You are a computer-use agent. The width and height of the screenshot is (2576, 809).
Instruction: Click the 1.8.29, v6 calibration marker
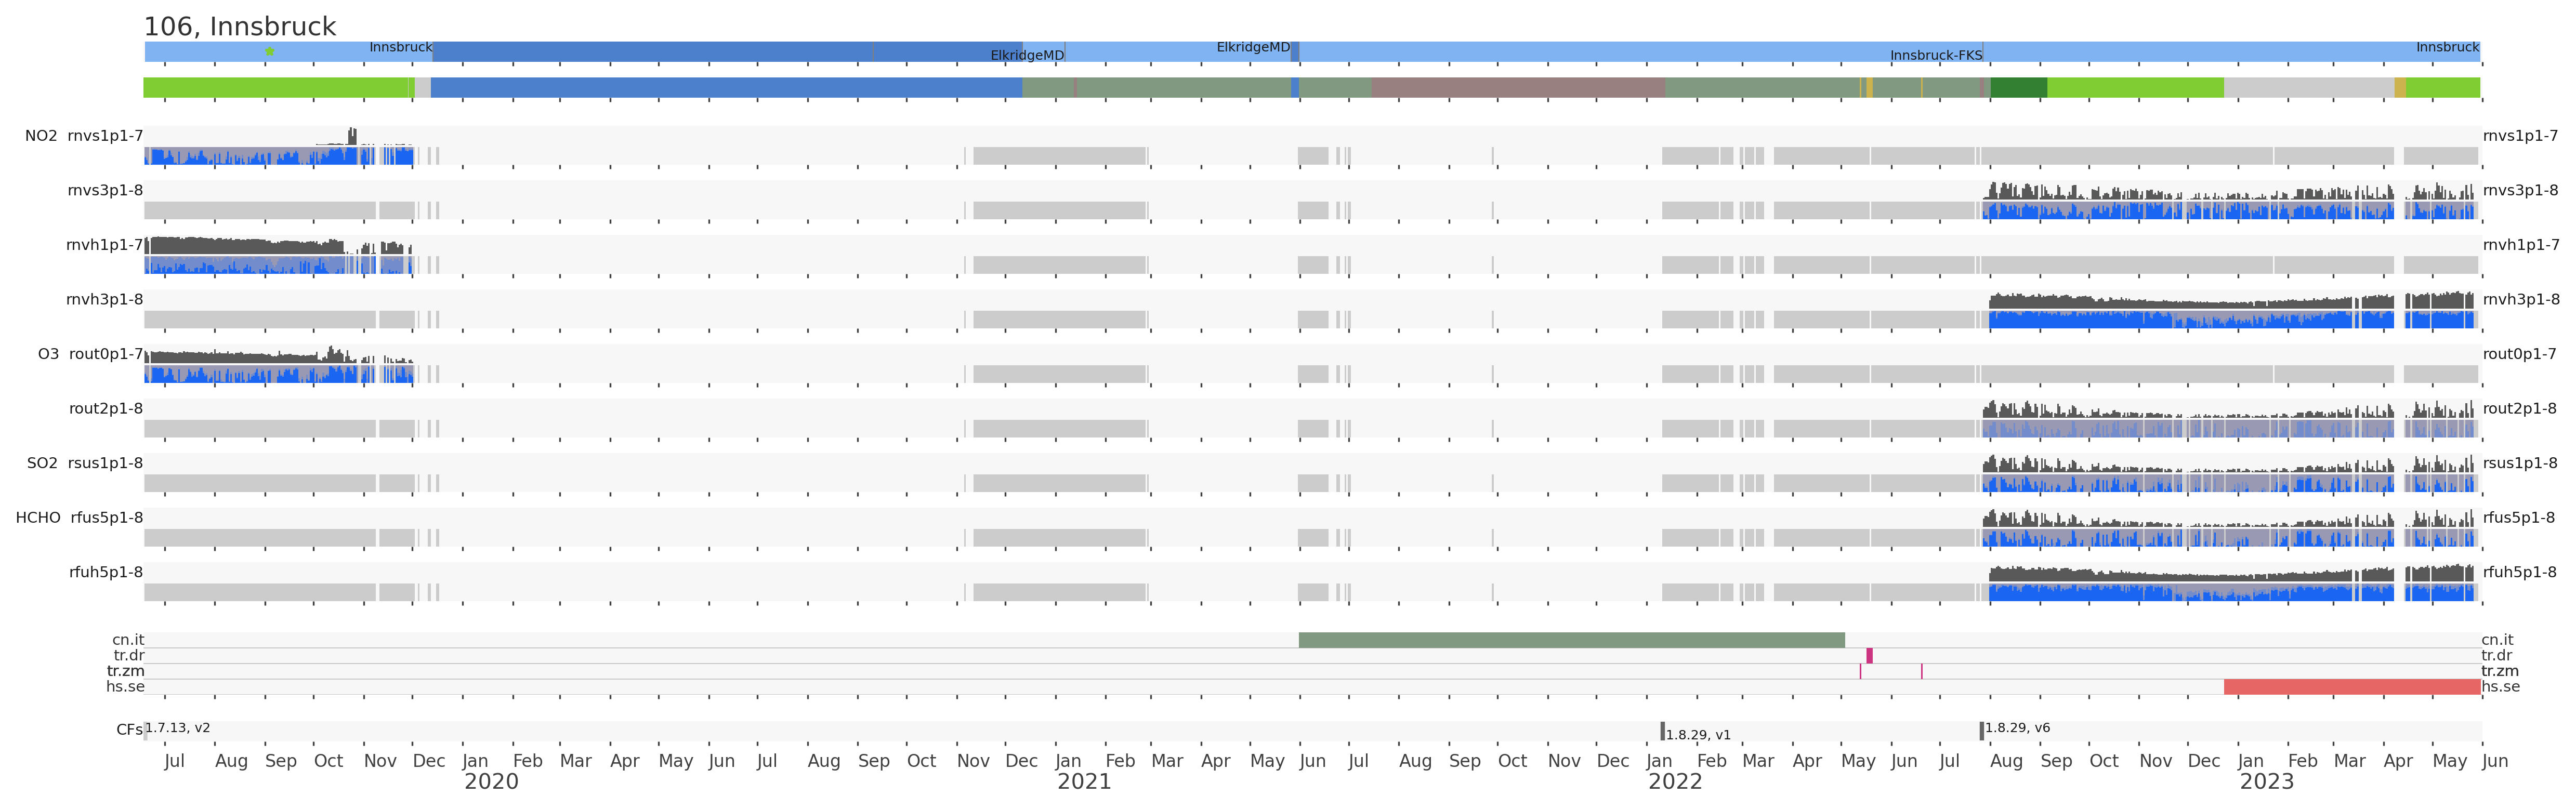1981,731
